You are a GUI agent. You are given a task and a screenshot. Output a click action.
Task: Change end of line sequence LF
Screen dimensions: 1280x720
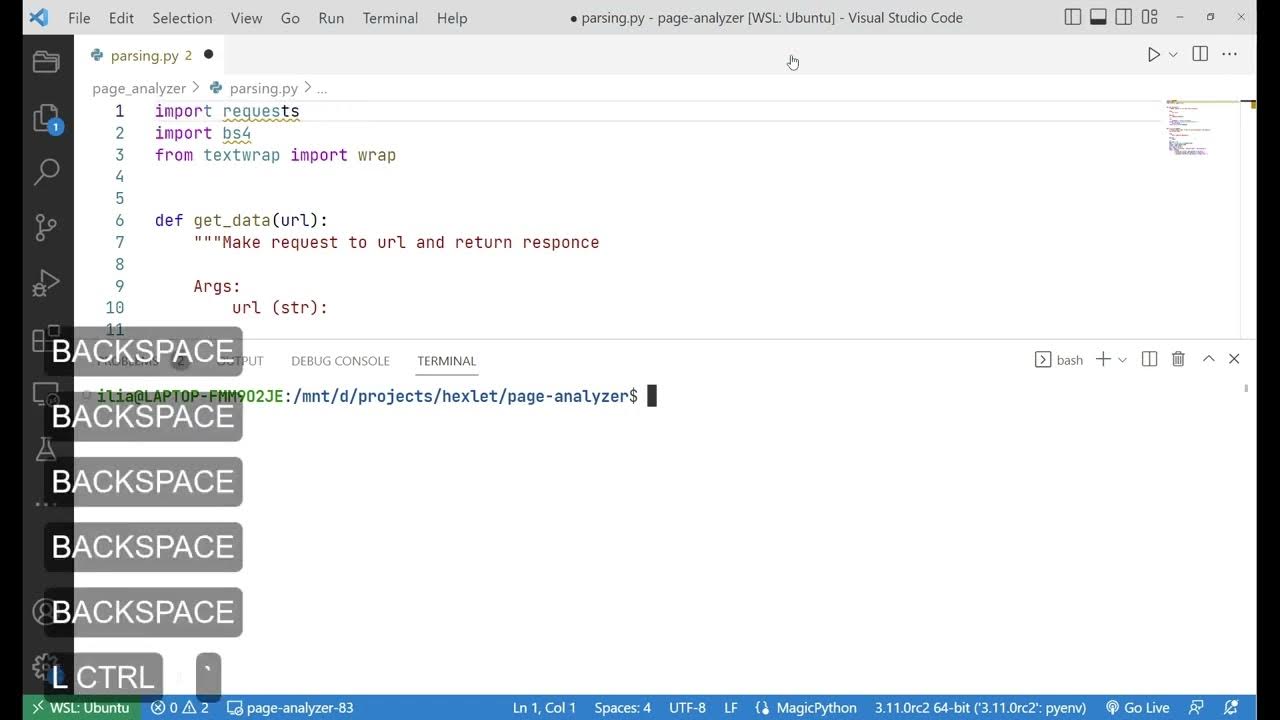click(x=731, y=707)
